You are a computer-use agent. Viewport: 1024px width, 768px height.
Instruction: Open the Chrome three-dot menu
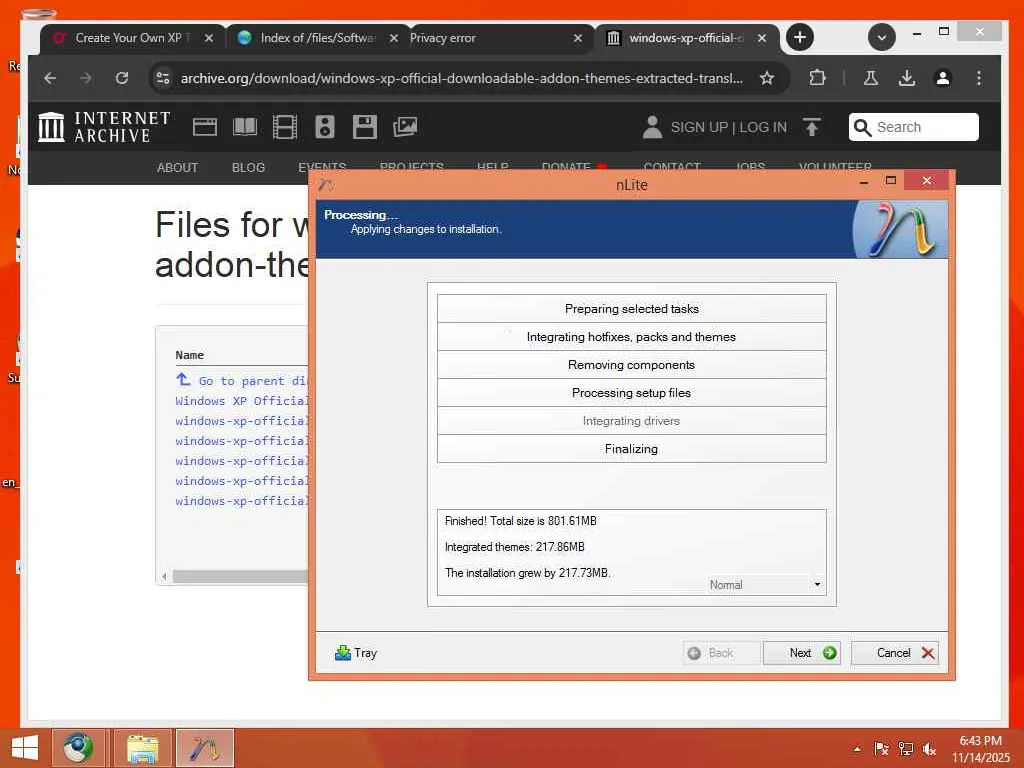pos(979,78)
